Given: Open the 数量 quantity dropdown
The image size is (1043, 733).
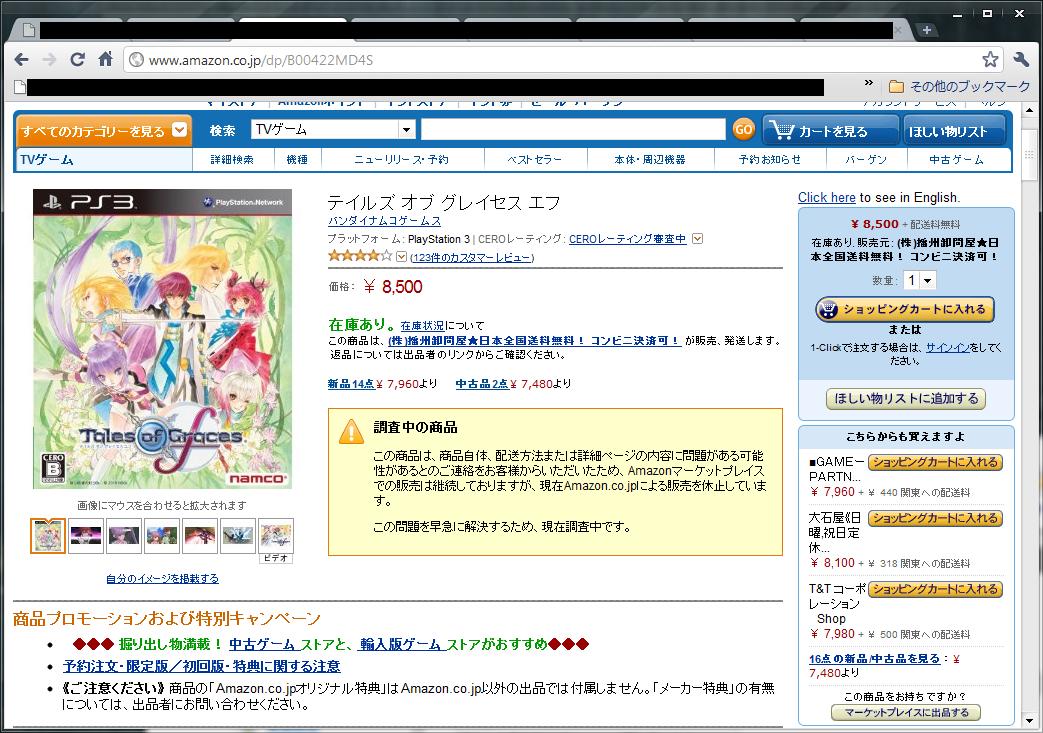Looking at the screenshot, I should click(919, 280).
